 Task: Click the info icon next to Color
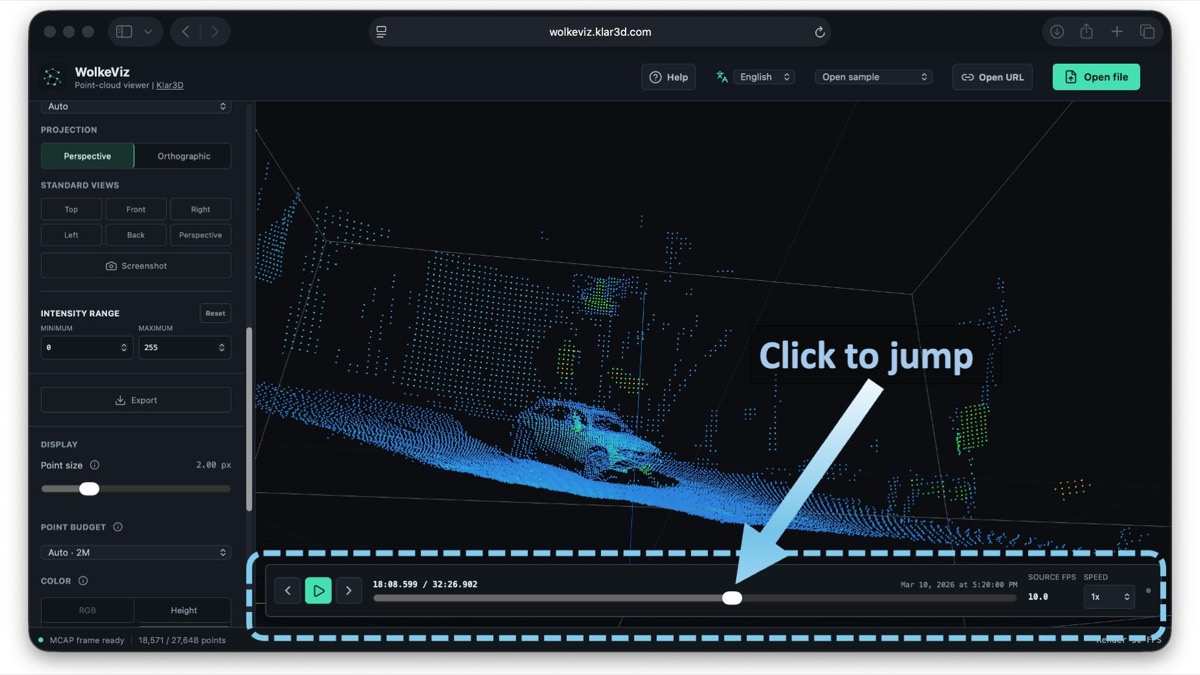[83, 581]
